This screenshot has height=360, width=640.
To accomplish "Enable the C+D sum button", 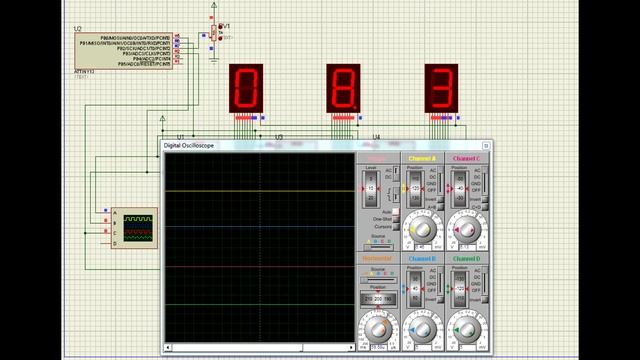I will 484,207.
